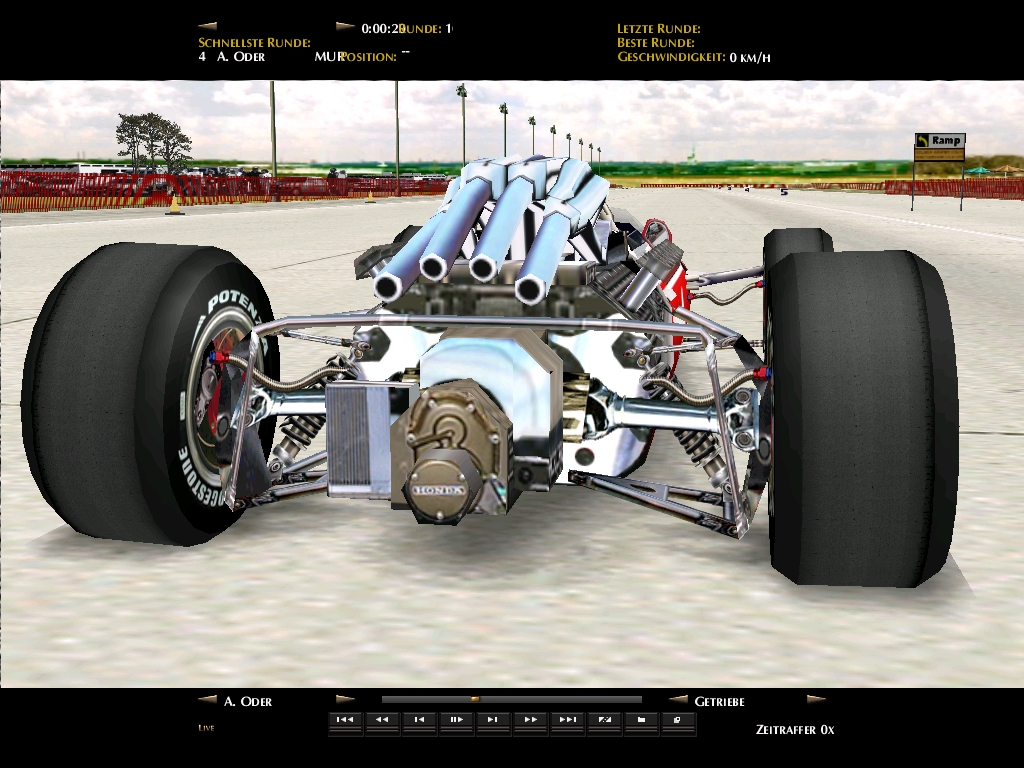The width and height of the screenshot is (1024, 768).
Task: Click the orange replay position marker
Action: click(475, 700)
